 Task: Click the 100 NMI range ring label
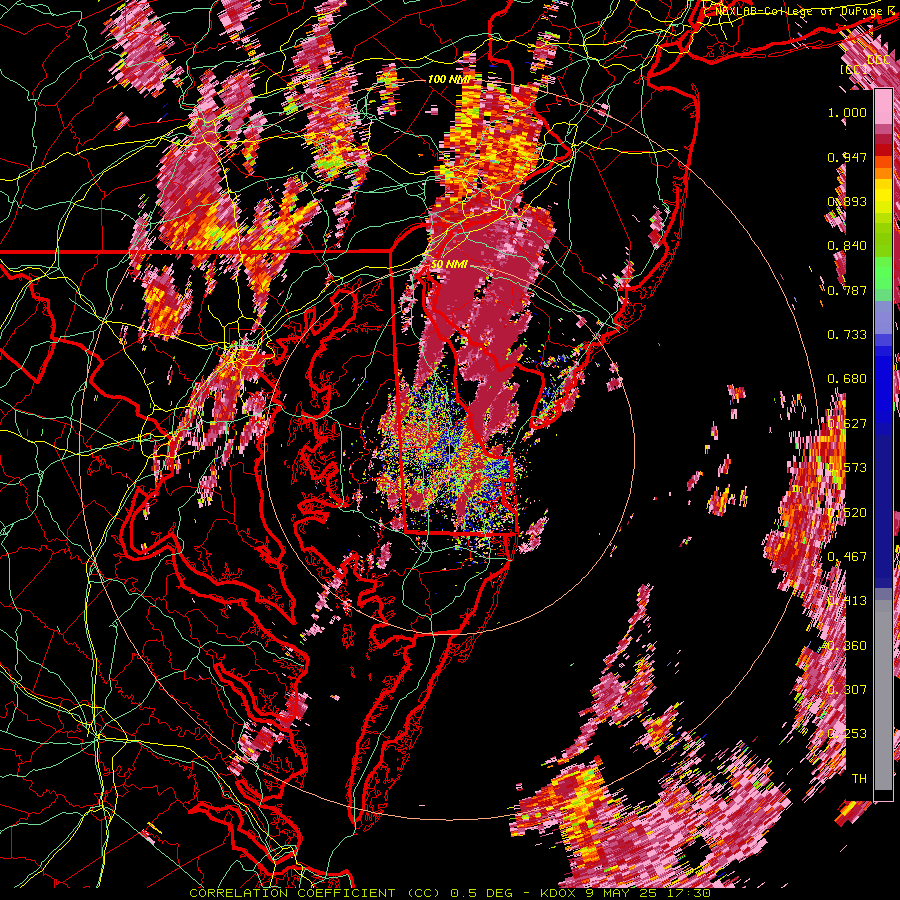tap(449, 79)
